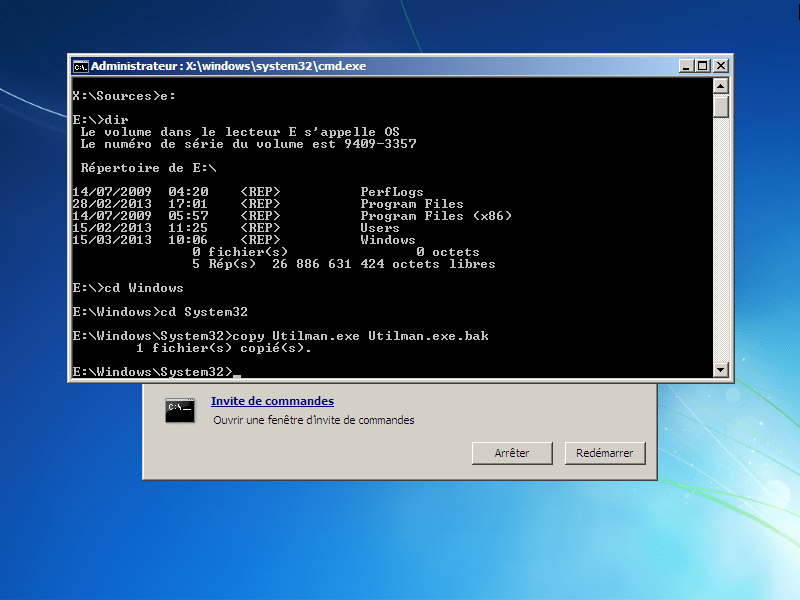The image size is (800, 600).
Task: Click the '1 fichier(s) copié(s).' output line
Action: 223,348
